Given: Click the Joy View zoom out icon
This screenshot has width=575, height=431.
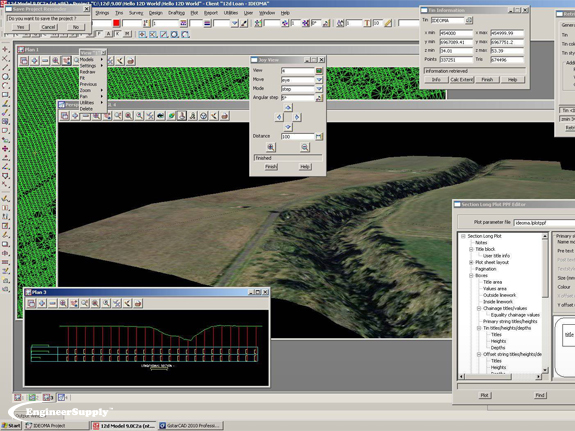Looking at the screenshot, I should 305,147.
